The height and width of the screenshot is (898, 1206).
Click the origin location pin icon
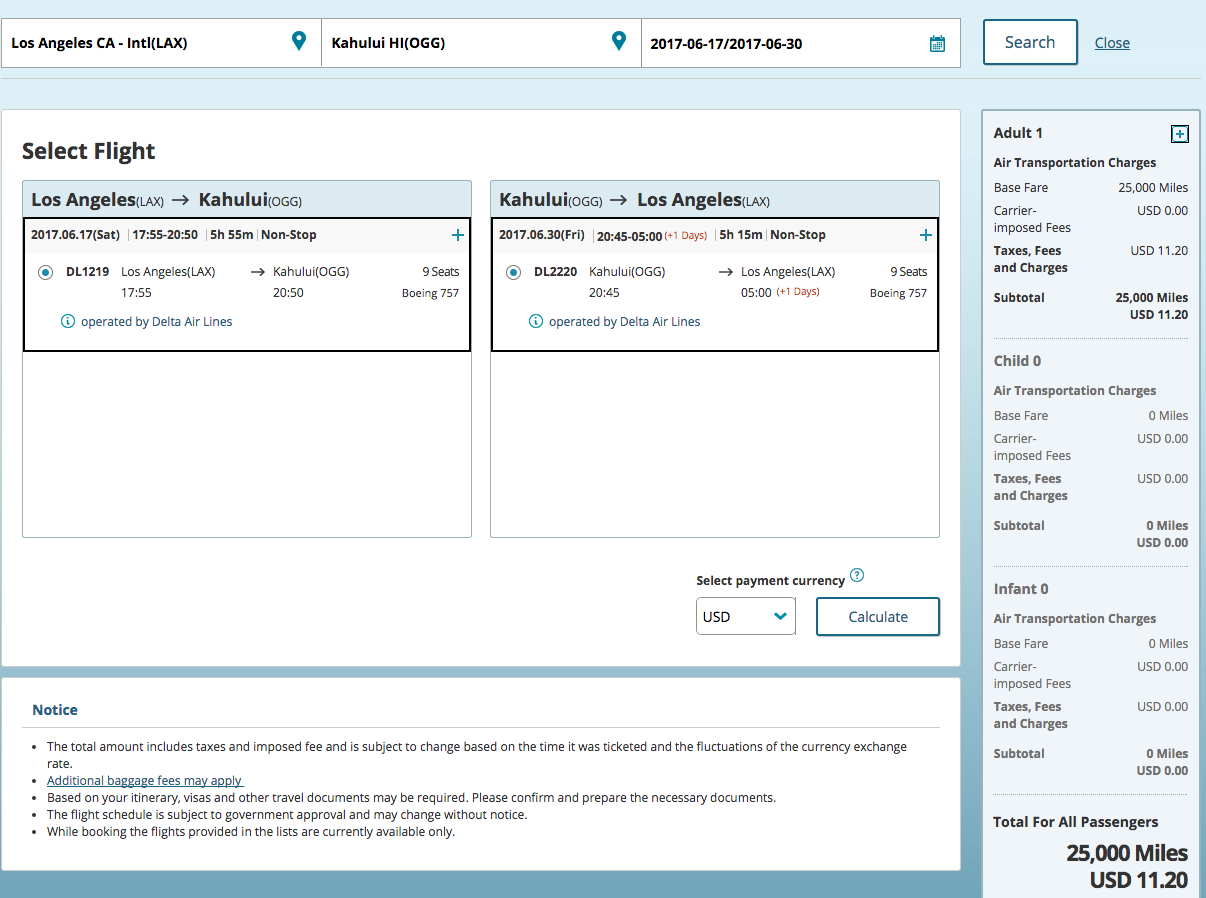pyautogui.click(x=298, y=41)
